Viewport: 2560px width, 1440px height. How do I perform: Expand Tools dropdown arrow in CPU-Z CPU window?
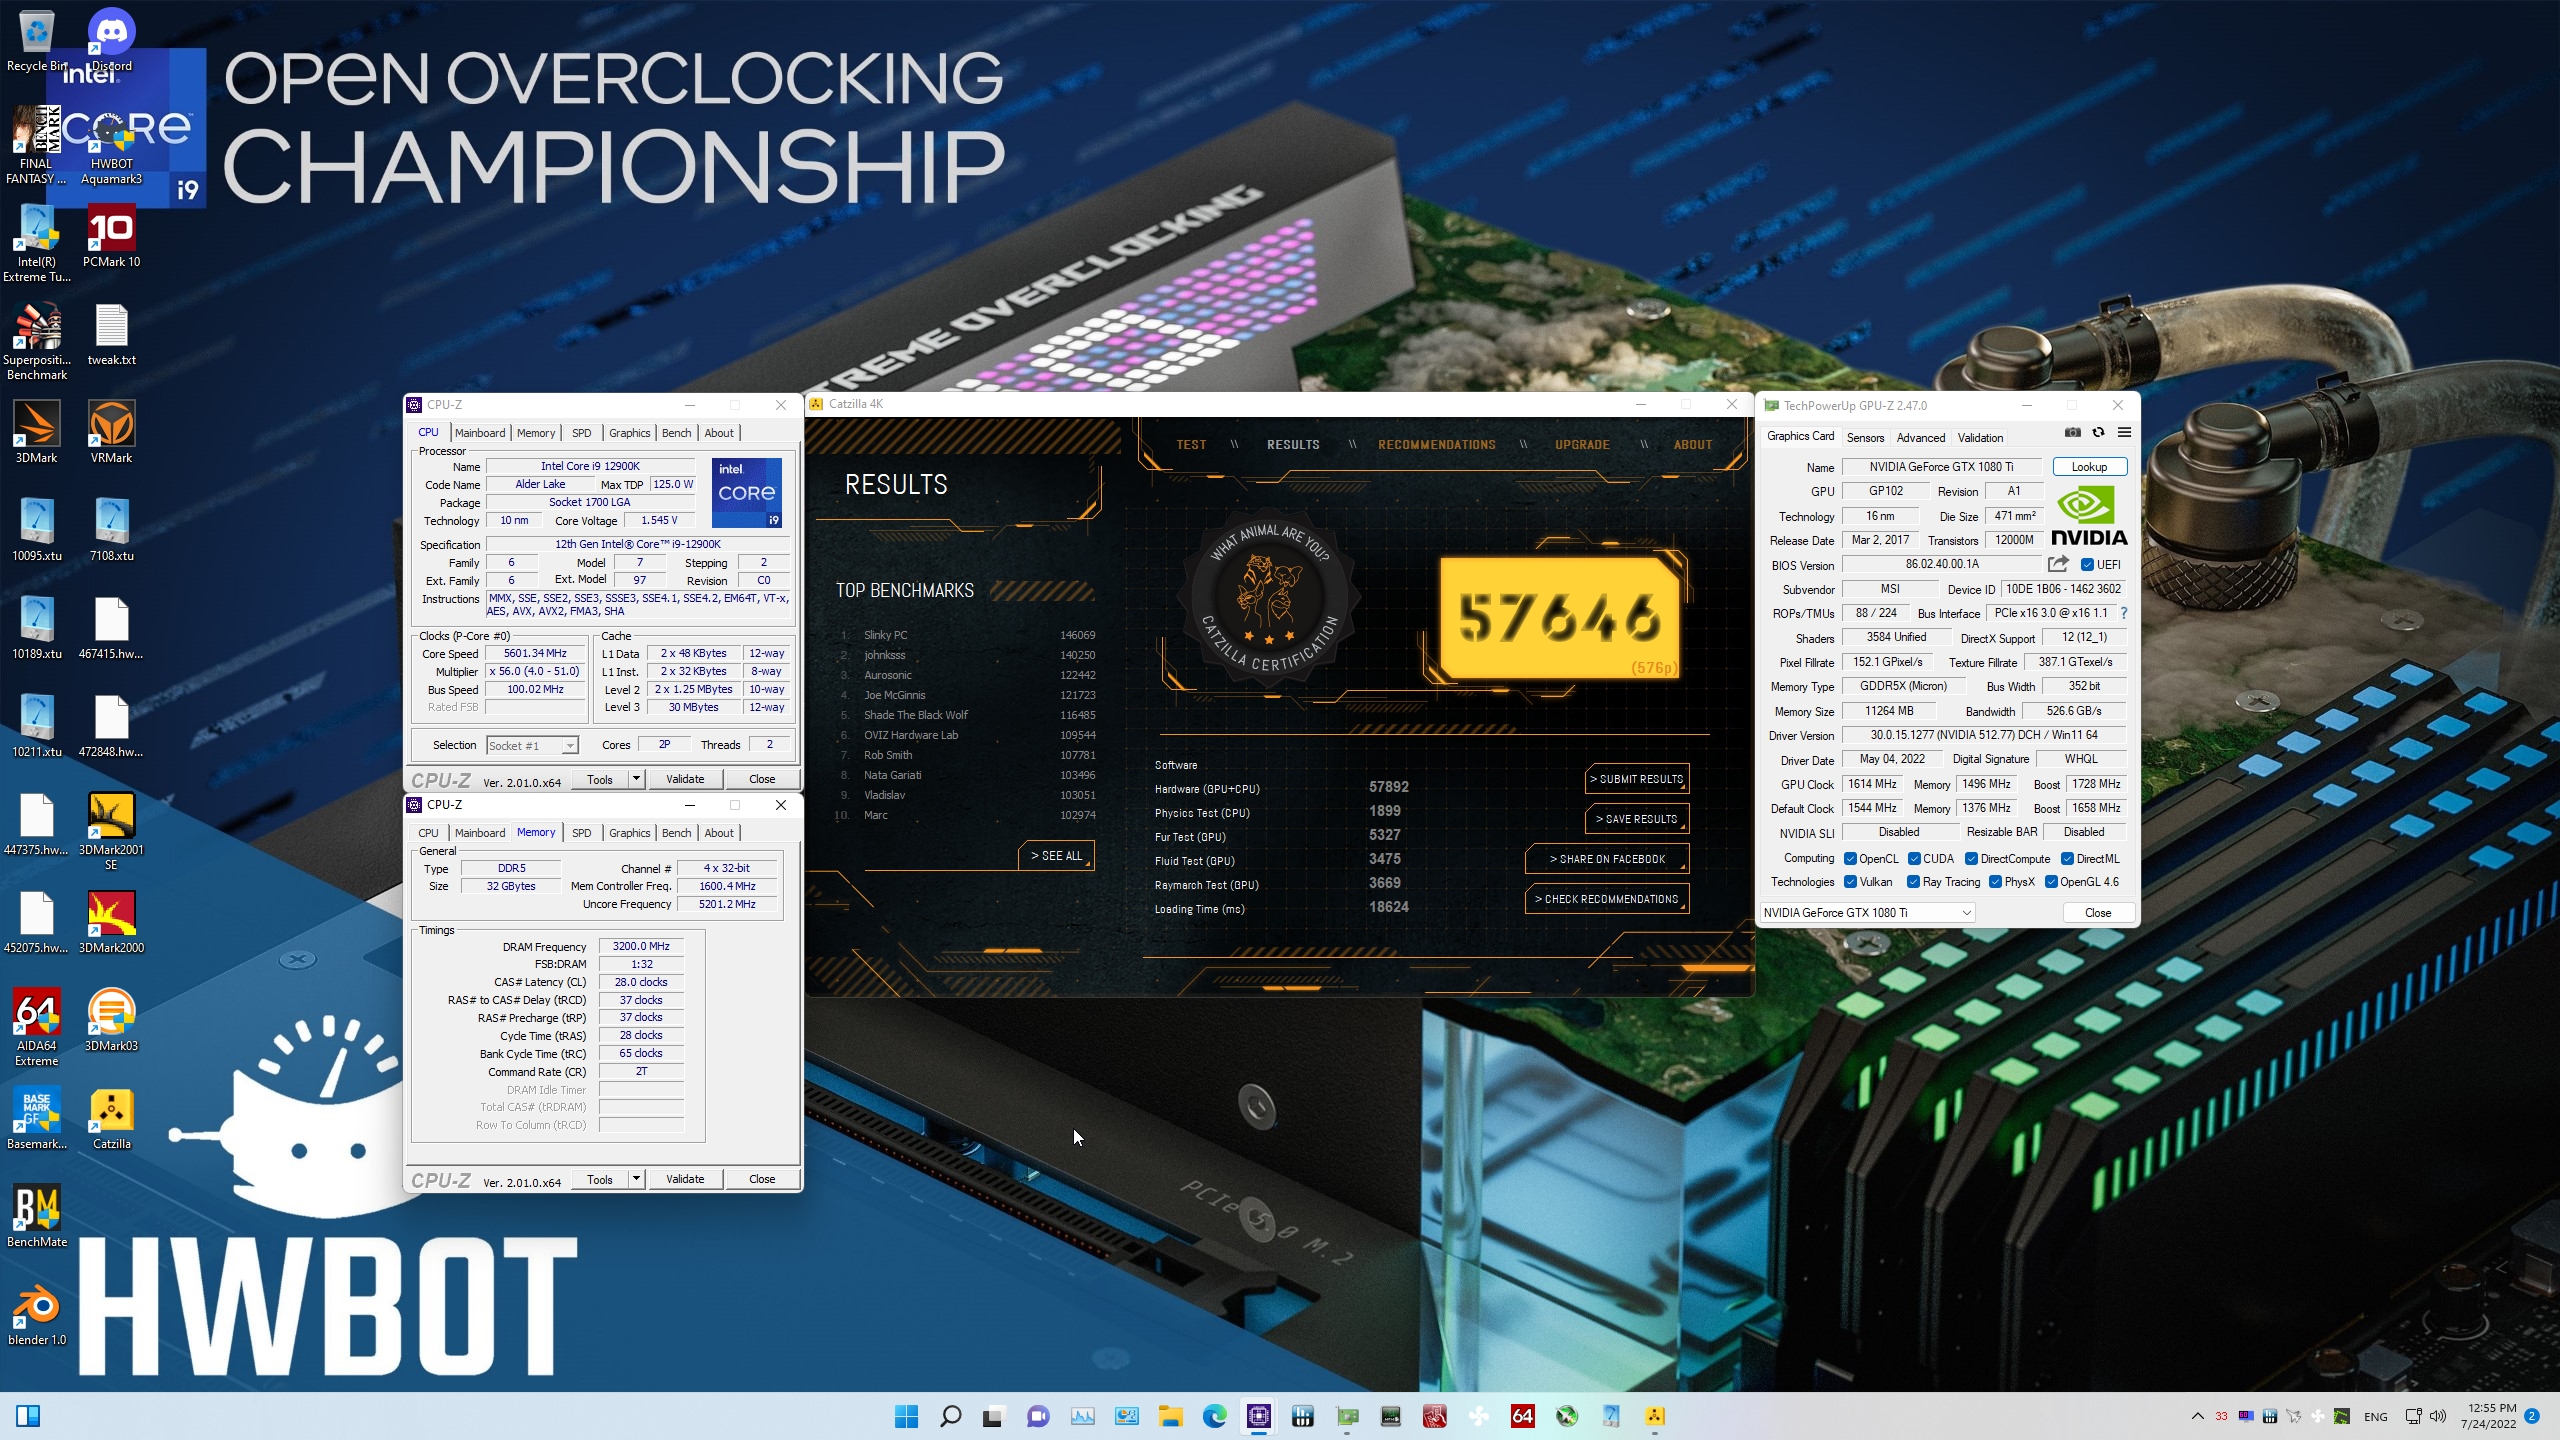pos(635,778)
